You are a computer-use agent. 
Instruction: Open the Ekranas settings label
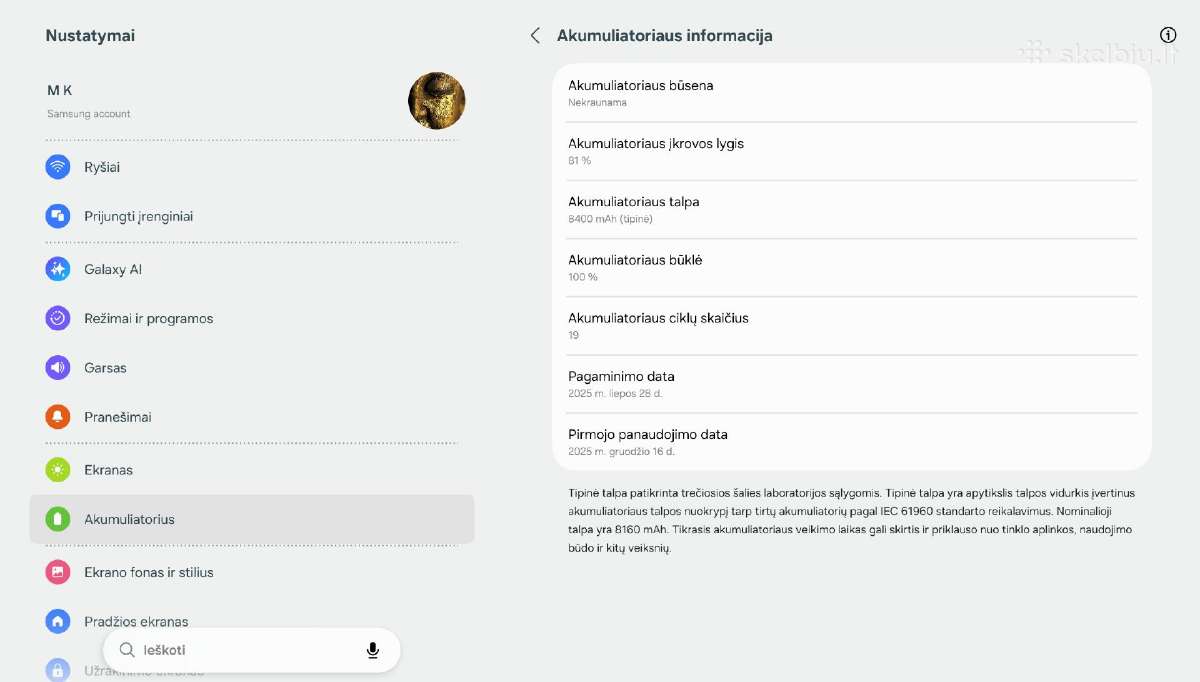coord(108,470)
